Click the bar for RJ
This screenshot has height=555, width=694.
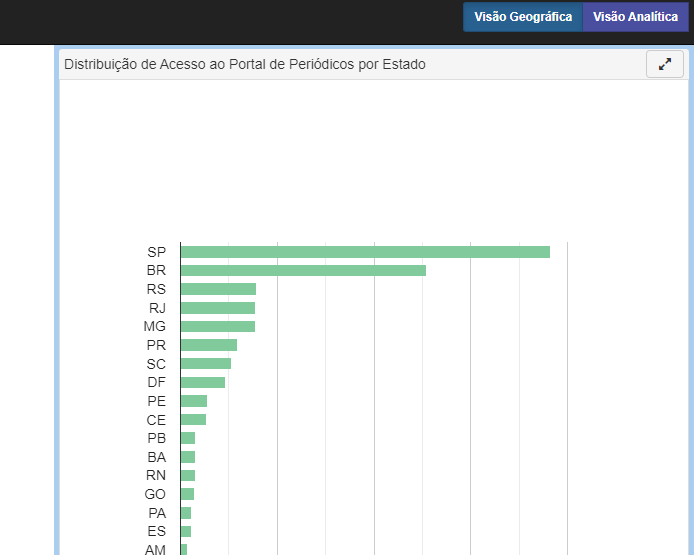218,308
